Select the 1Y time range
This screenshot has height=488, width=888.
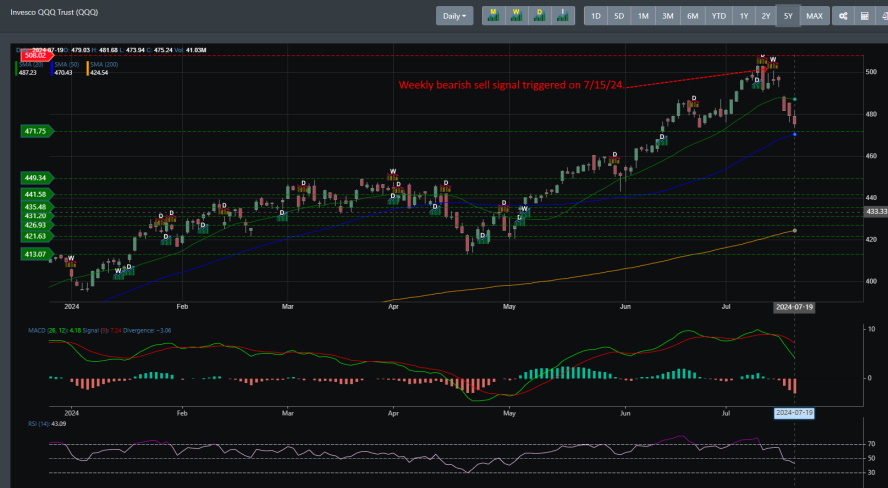[x=744, y=16]
